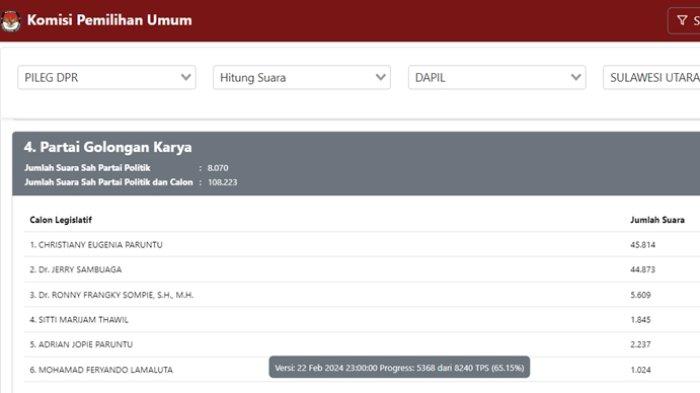
Task: Select candidate Christiany Eugenia Paruntu
Action: point(96,245)
